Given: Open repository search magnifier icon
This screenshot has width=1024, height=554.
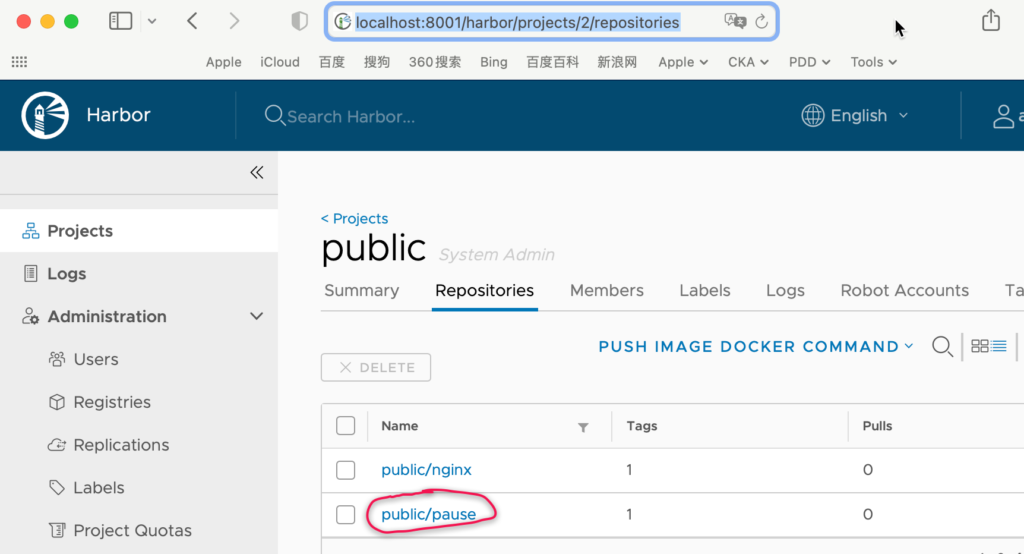Looking at the screenshot, I should [942, 346].
